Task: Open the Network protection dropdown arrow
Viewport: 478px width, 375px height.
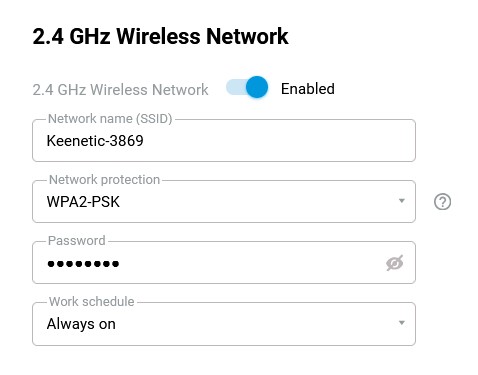Action: coord(402,201)
